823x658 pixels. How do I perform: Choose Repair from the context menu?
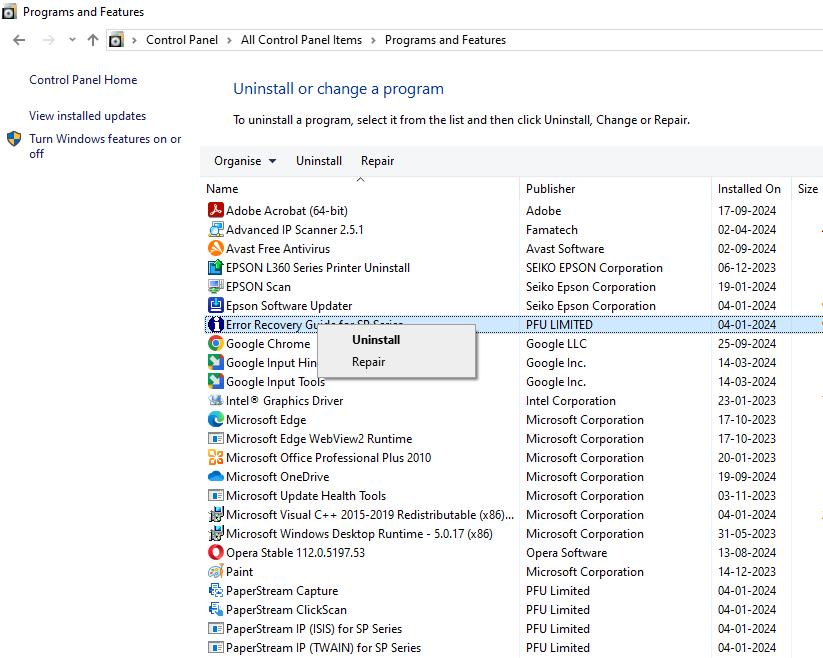(x=369, y=362)
